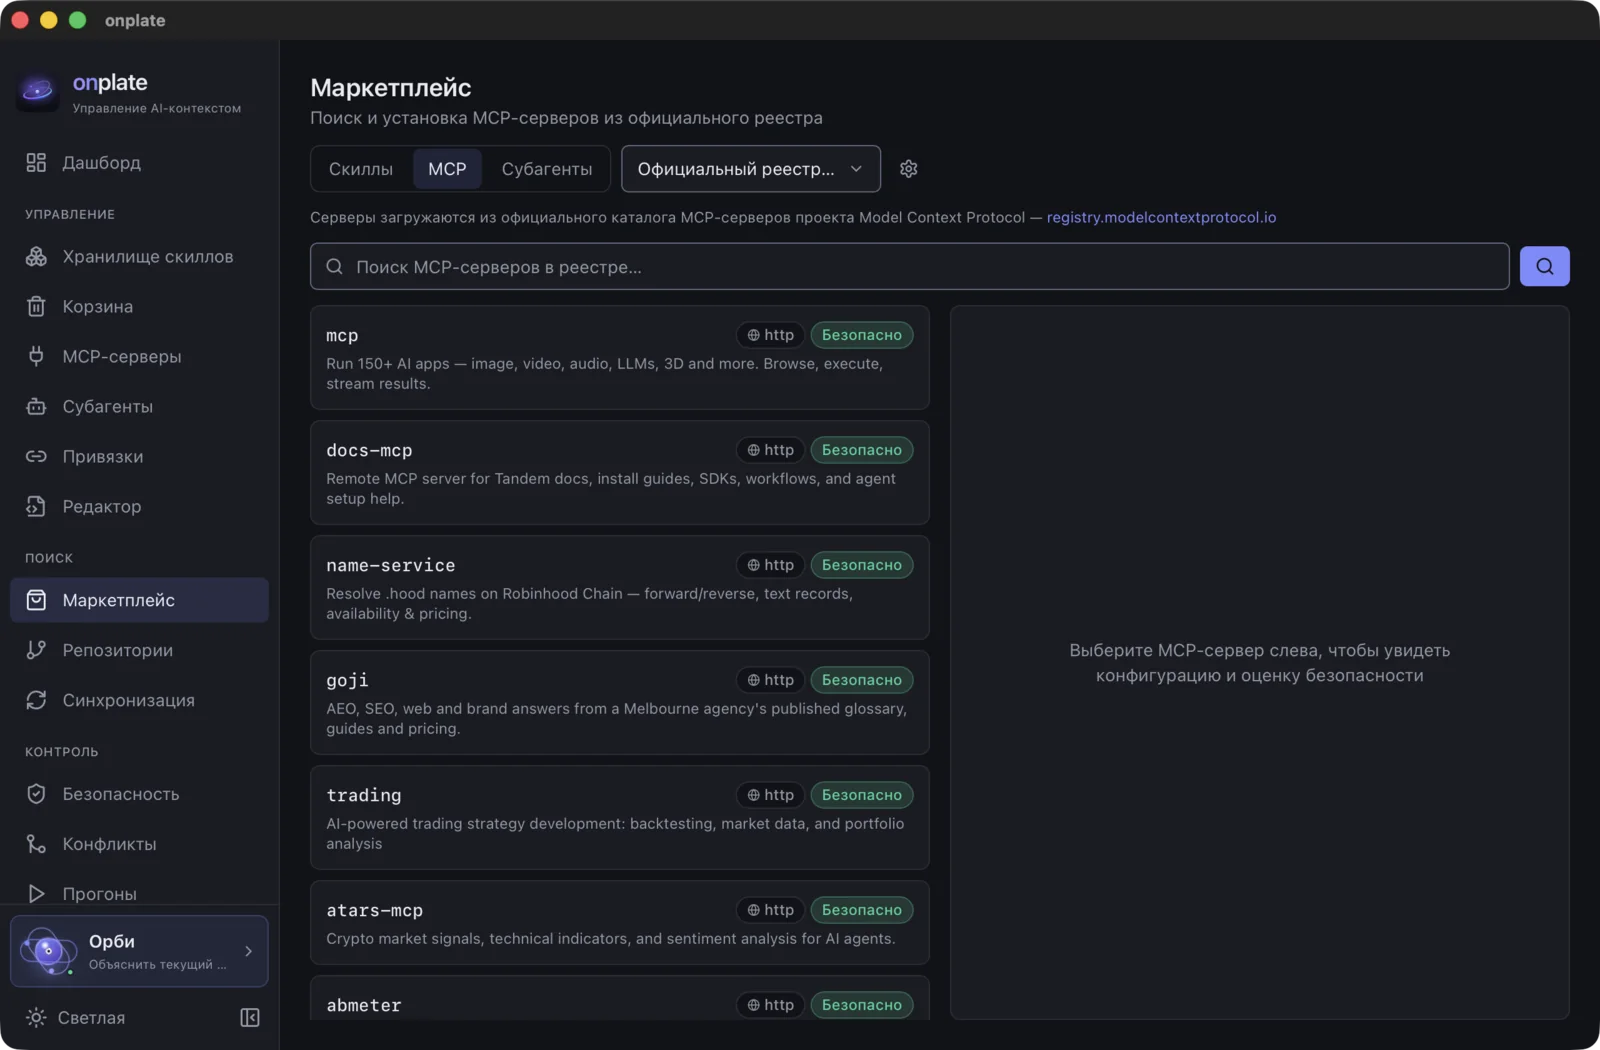This screenshot has width=1600, height=1050.
Task: Select the mcp server card
Action: pyautogui.click(x=619, y=357)
